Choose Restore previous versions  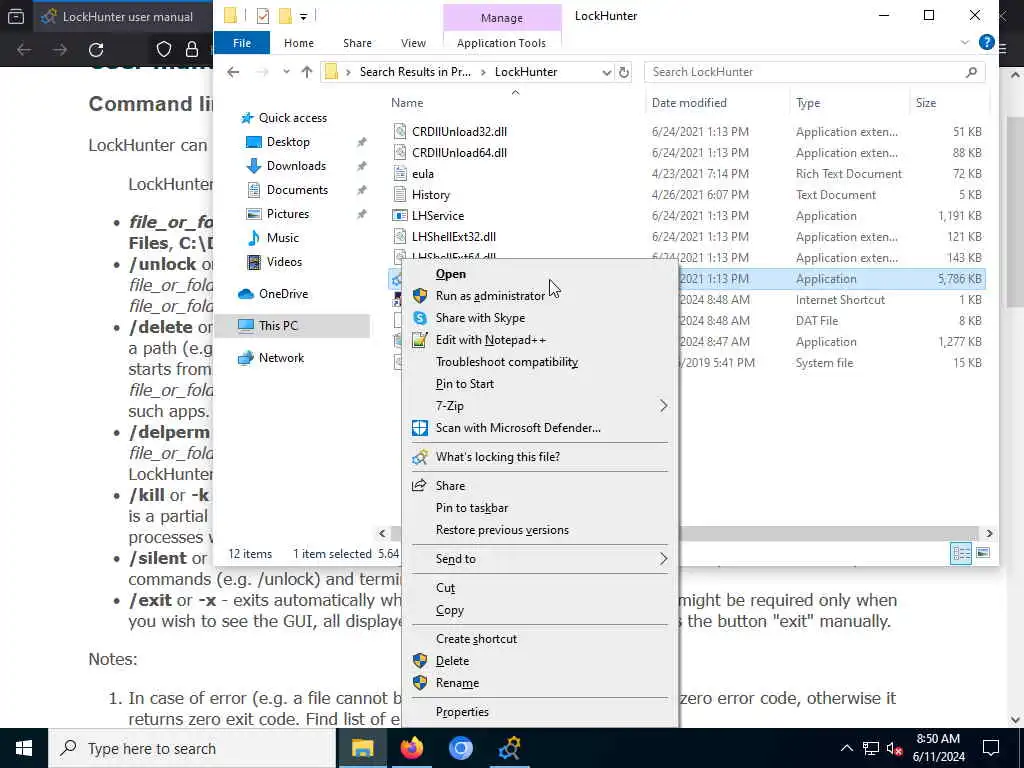click(x=502, y=530)
